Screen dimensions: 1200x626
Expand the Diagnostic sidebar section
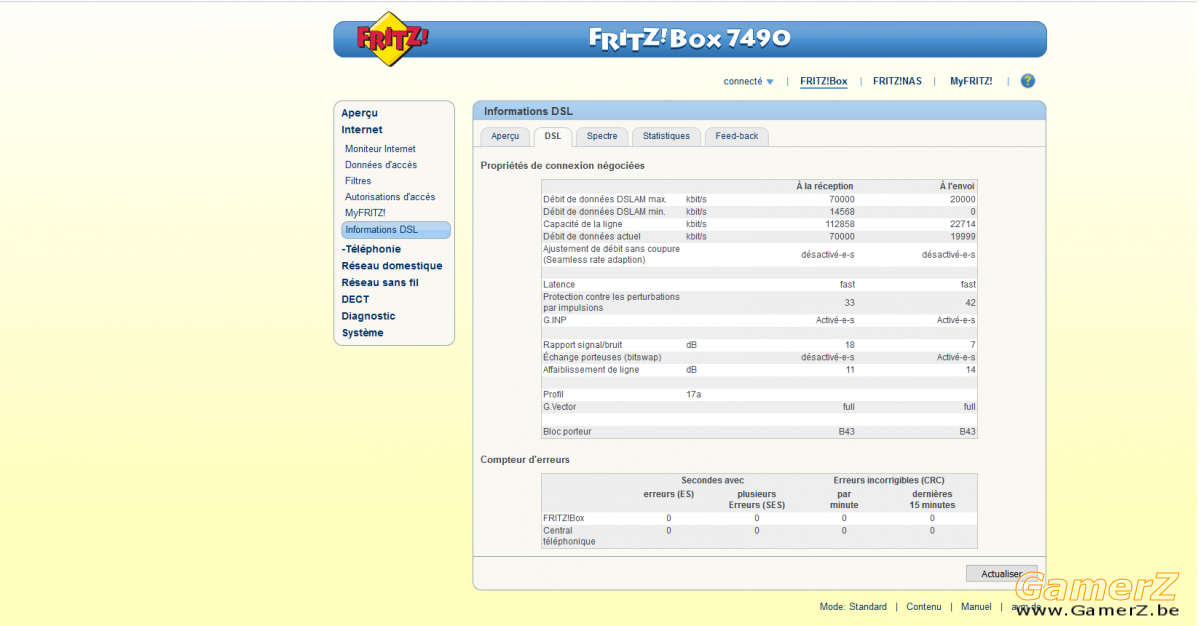(368, 316)
